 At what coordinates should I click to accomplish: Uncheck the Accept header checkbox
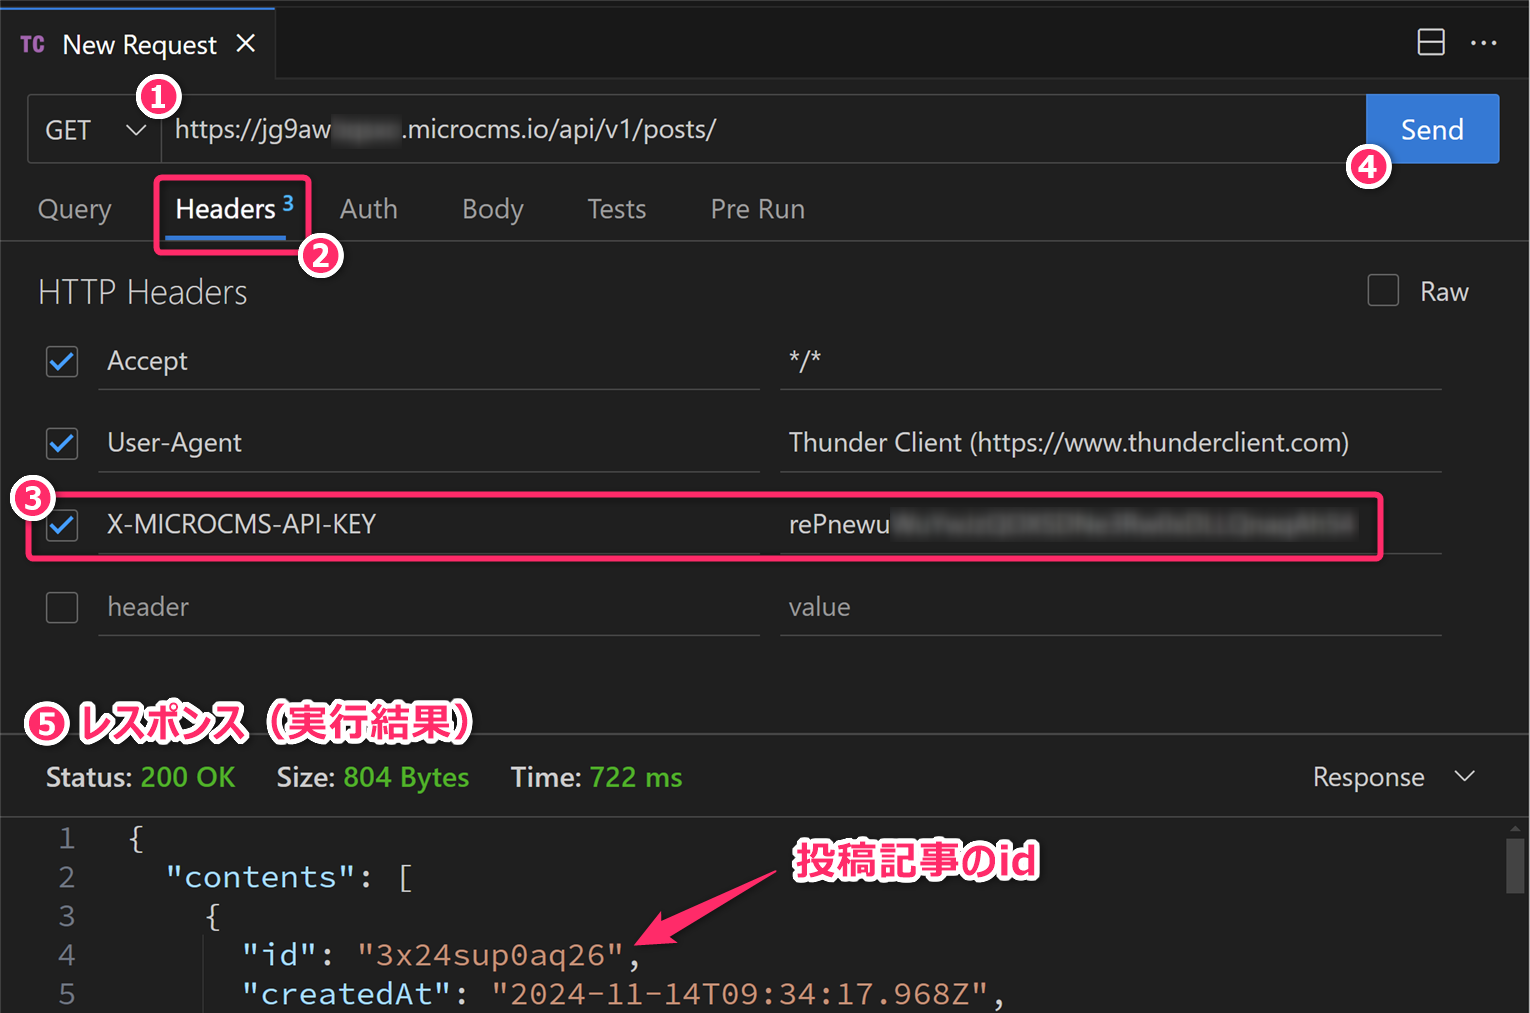point(62,361)
